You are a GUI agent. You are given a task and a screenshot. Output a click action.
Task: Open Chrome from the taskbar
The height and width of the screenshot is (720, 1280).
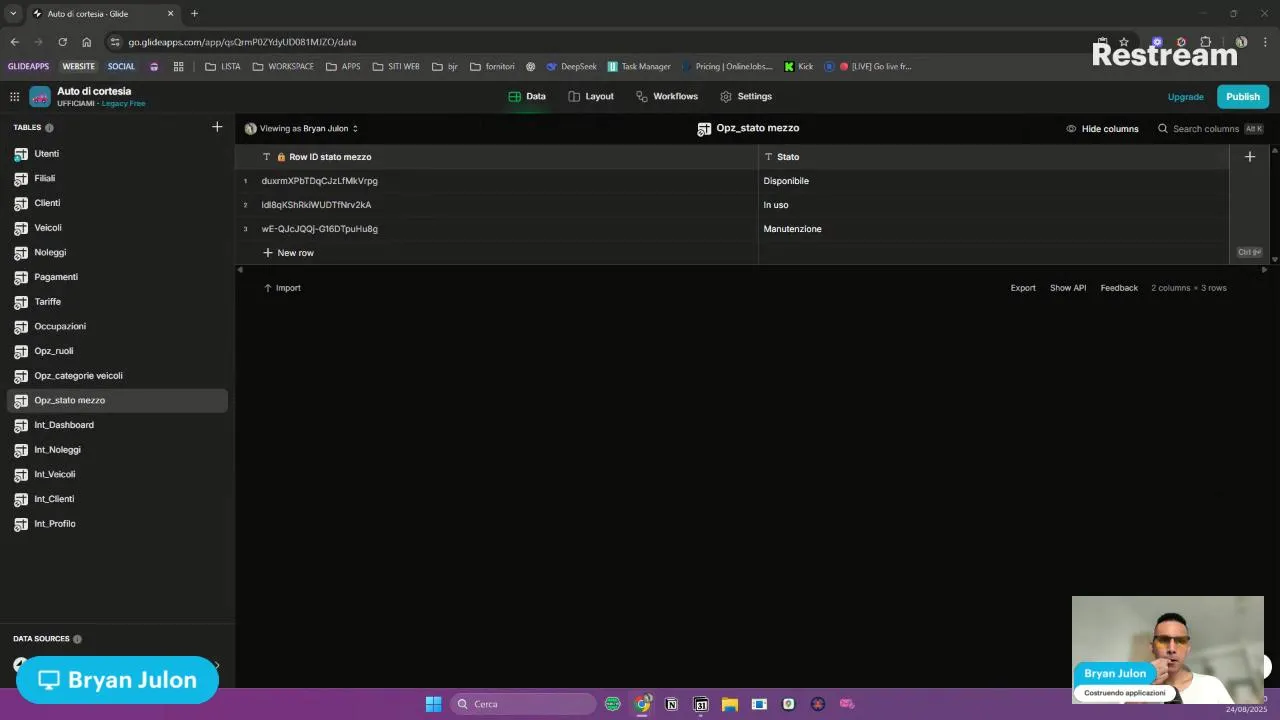click(642, 704)
